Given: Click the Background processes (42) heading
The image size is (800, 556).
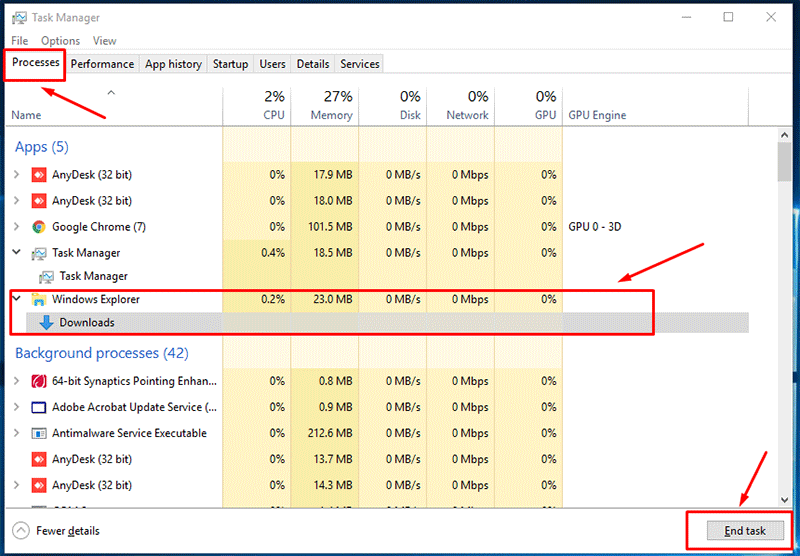Looking at the screenshot, I should [x=102, y=353].
